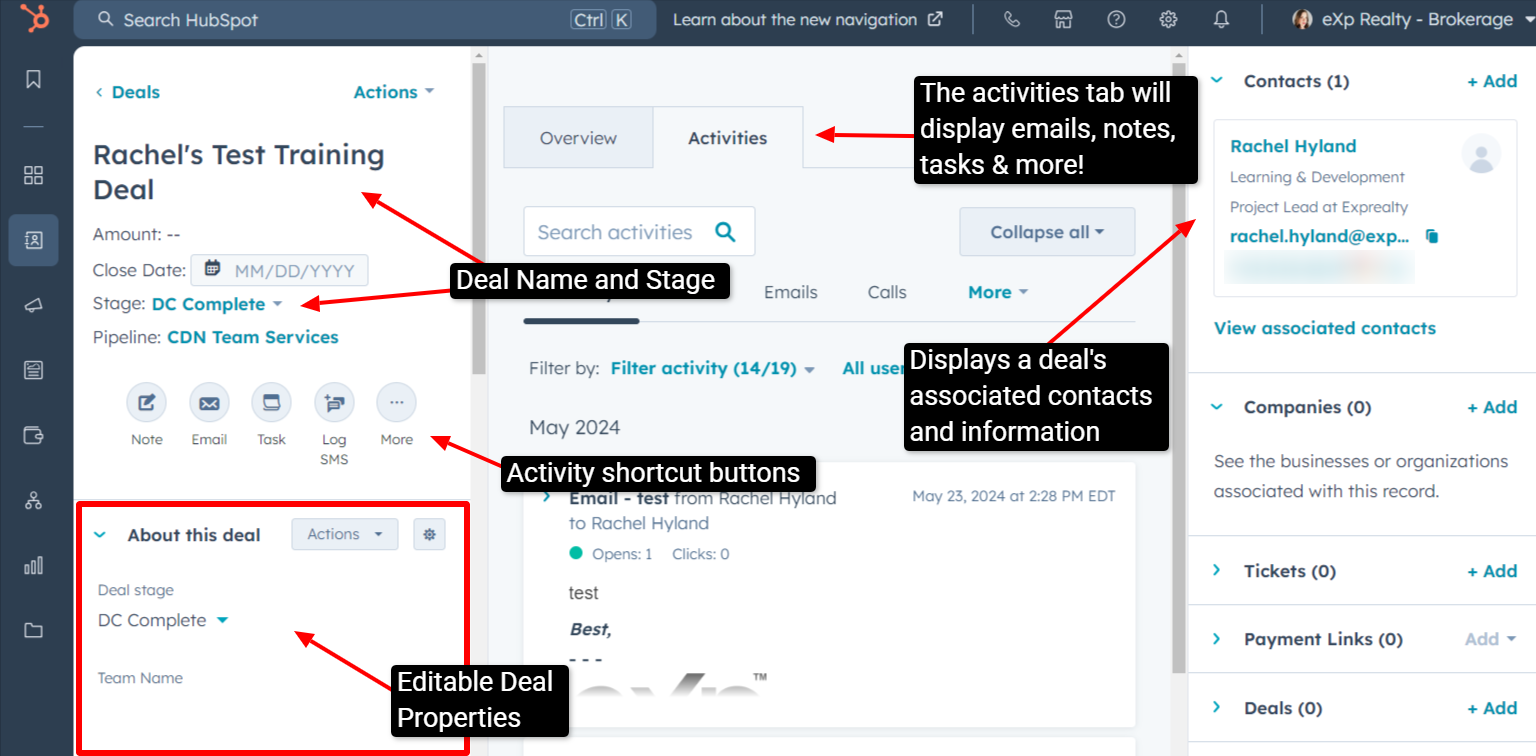Open the Help question mark icon

[x=1116, y=19]
